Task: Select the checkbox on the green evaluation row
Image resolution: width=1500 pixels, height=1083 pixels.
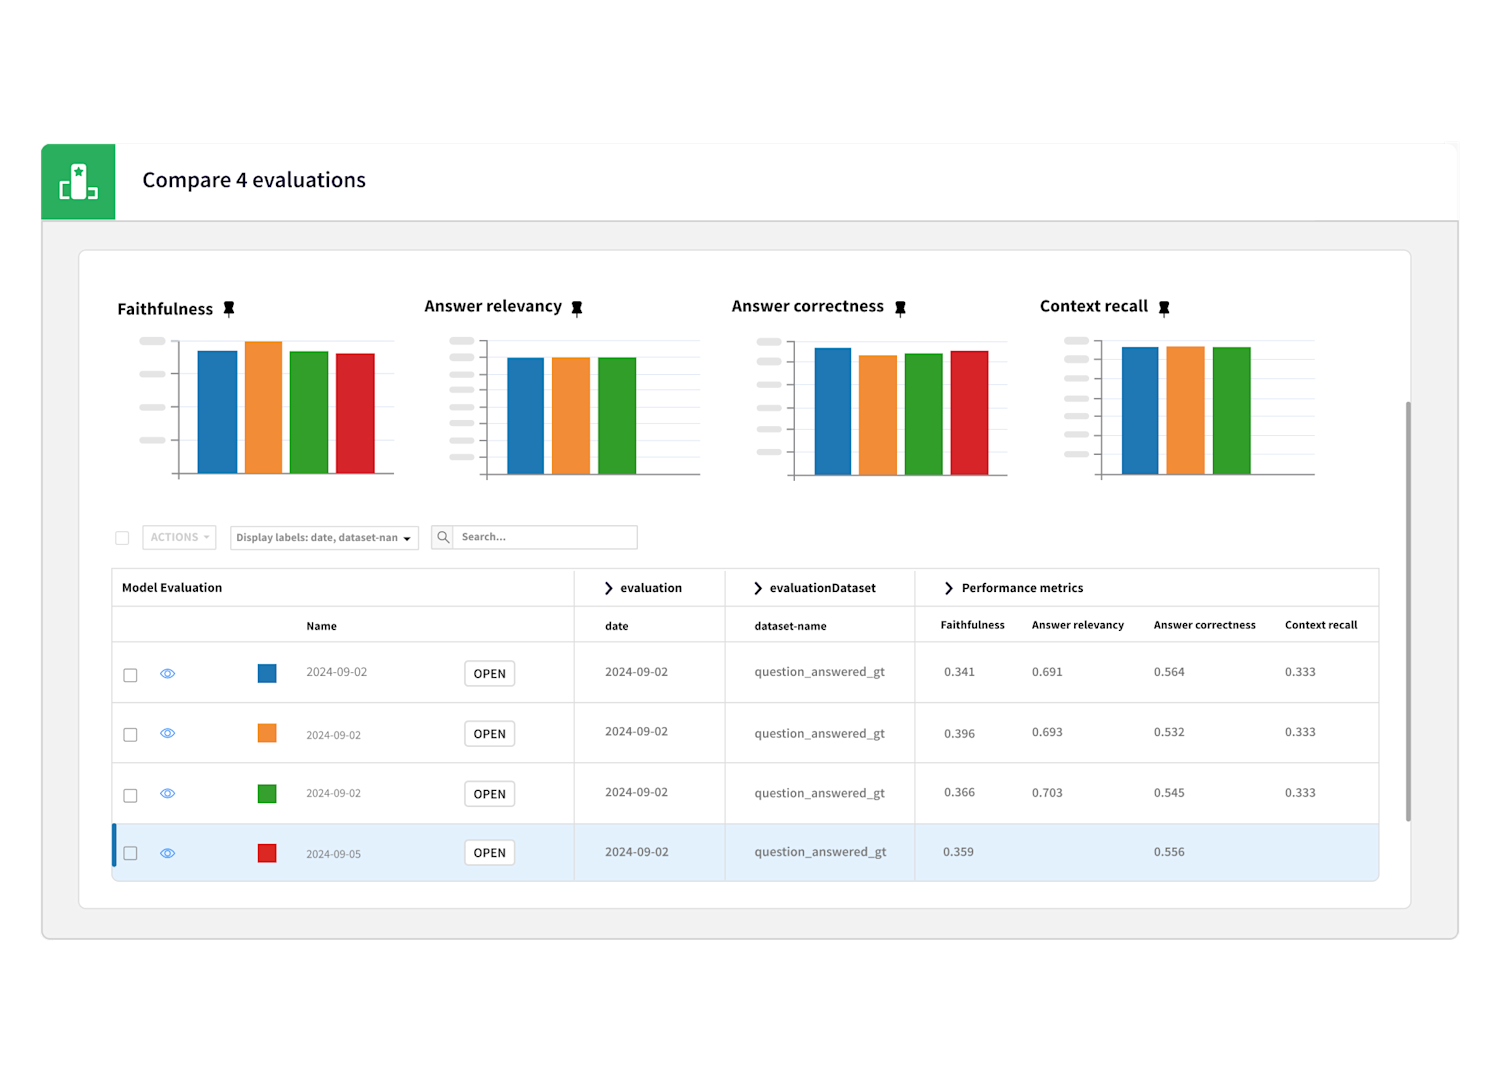Action: click(130, 795)
